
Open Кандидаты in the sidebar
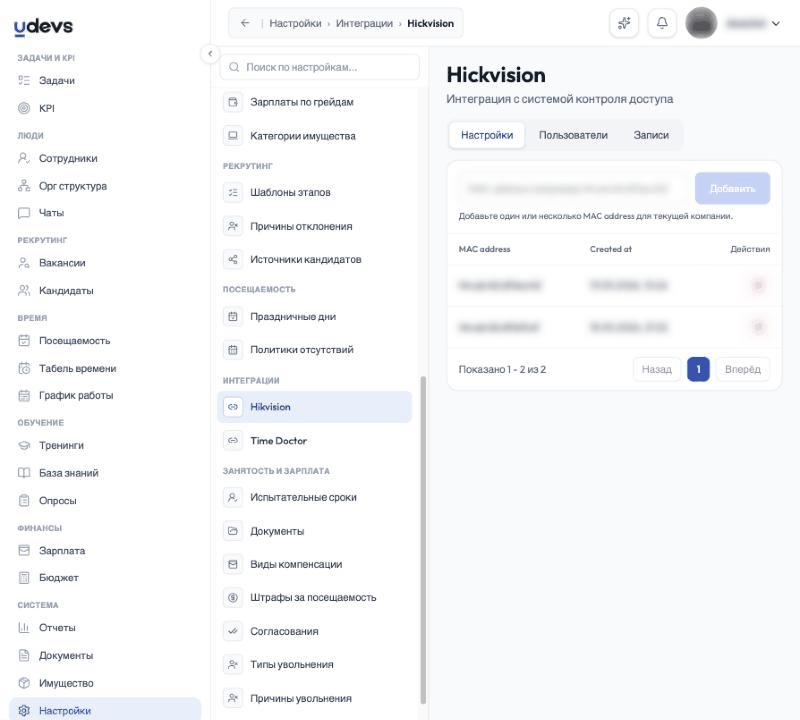coord(105,290)
